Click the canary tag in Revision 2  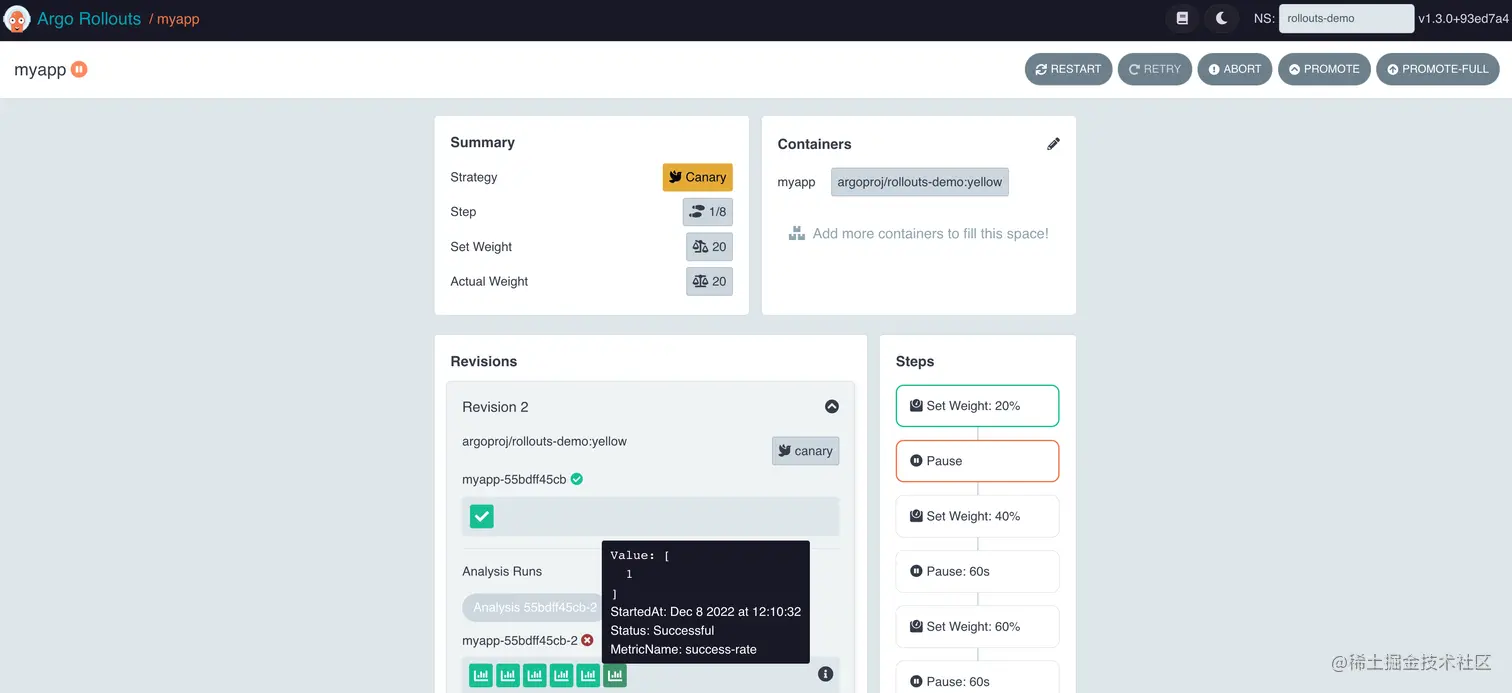coord(805,451)
